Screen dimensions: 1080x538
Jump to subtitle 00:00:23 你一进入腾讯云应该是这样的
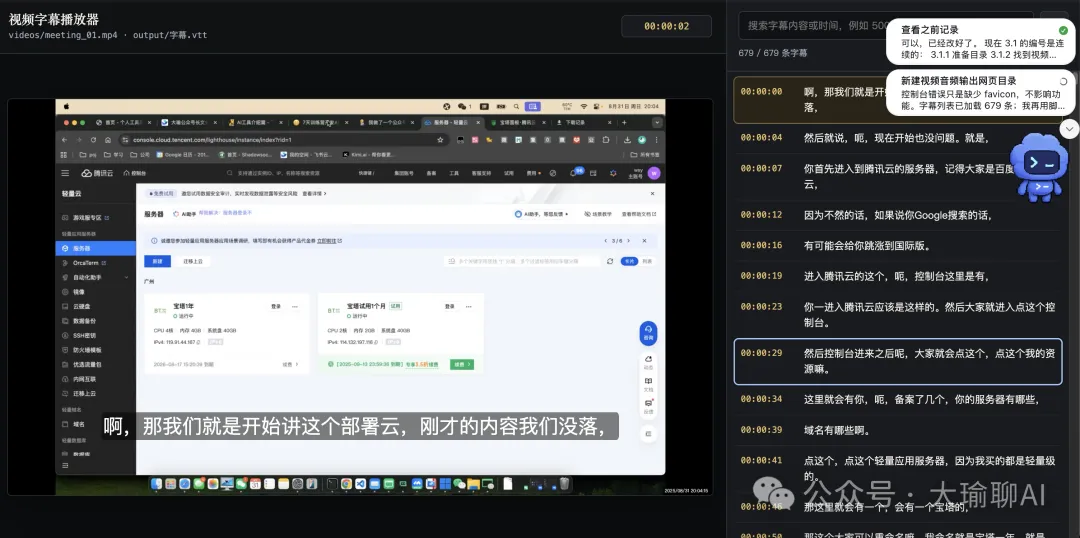898,314
